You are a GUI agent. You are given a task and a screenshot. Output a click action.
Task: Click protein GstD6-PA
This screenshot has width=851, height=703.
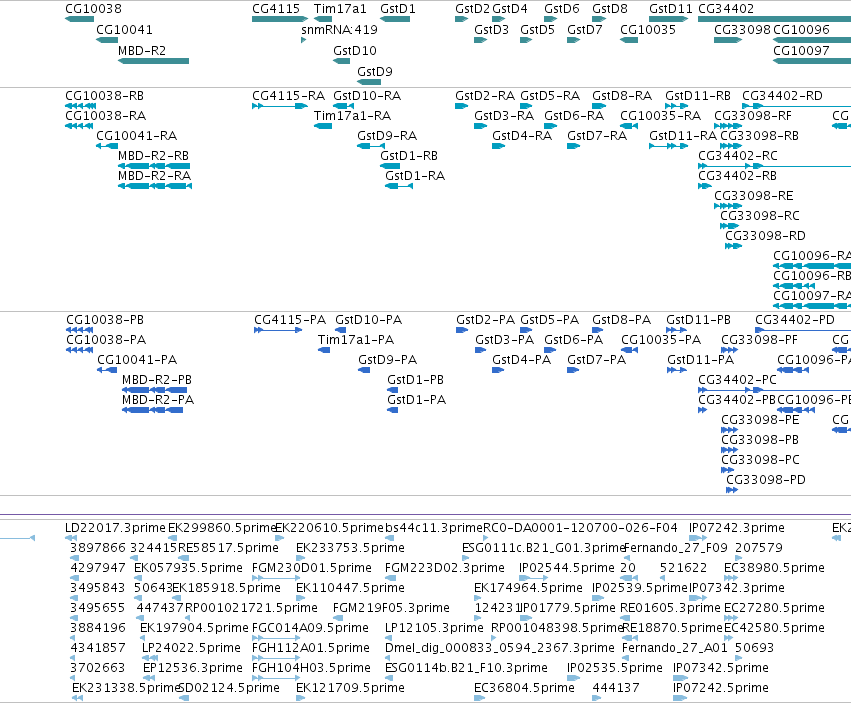[573, 340]
